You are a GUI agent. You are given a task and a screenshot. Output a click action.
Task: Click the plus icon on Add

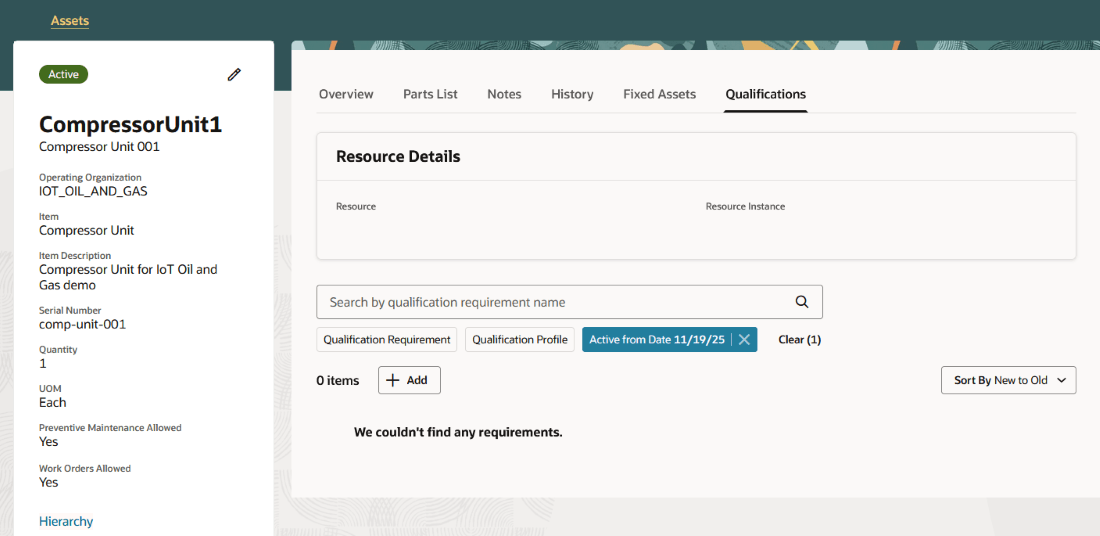[x=393, y=380]
